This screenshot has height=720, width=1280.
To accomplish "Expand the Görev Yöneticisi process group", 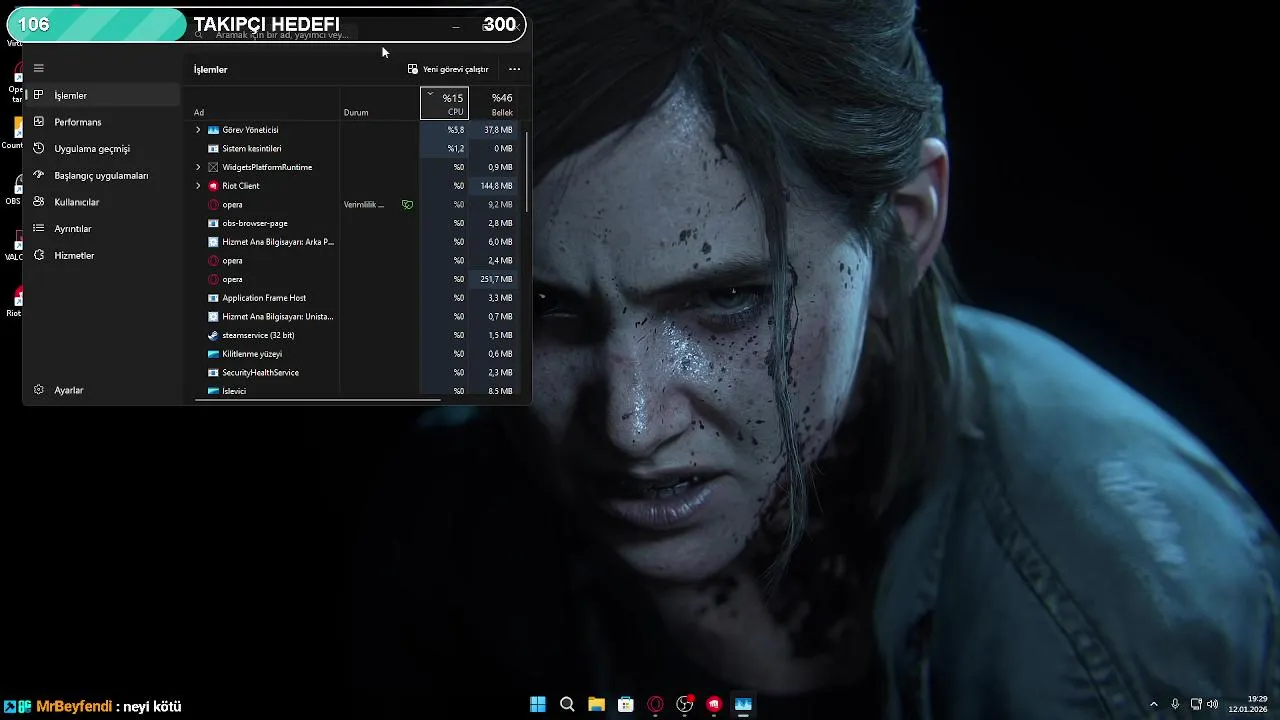I will [198, 130].
